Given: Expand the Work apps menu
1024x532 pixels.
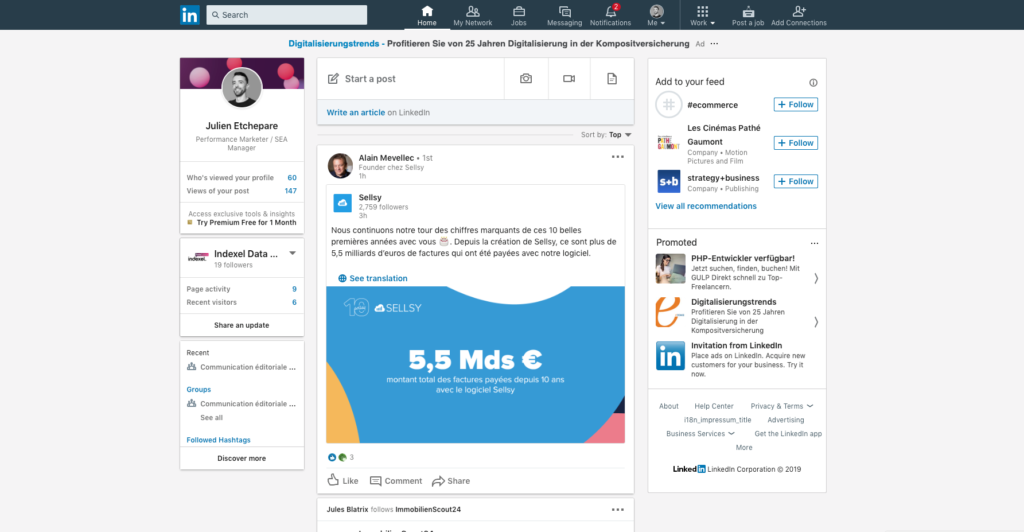Looking at the screenshot, I should click(x=702, y=16).
